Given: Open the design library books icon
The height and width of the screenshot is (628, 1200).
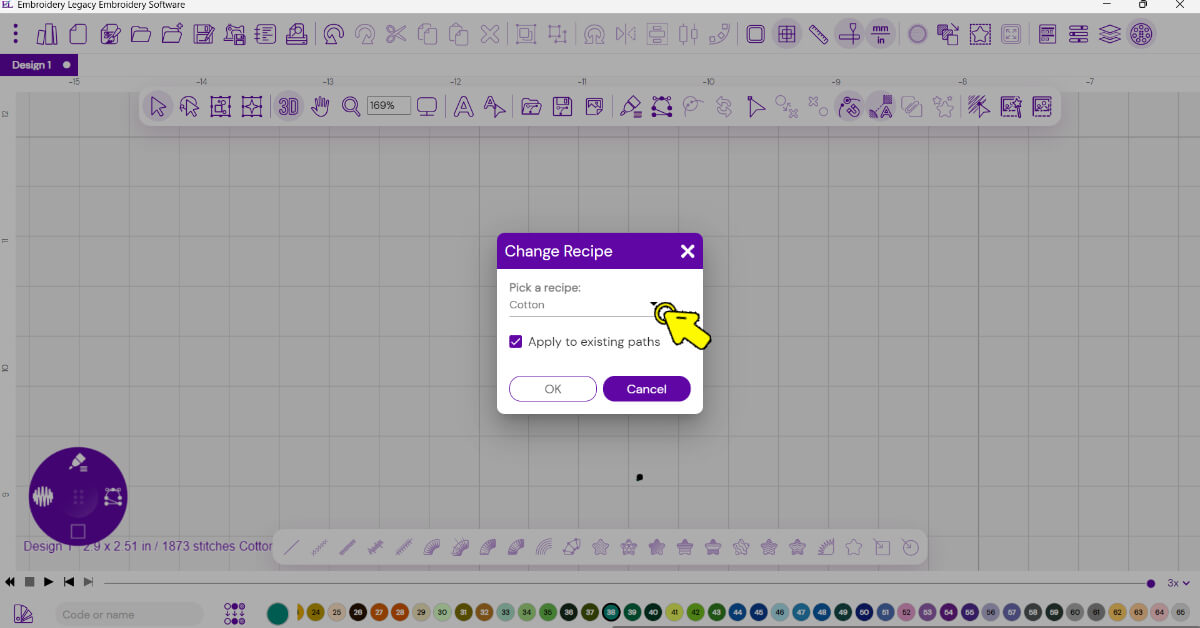Looking at the screenshot, I should (47, 34).
